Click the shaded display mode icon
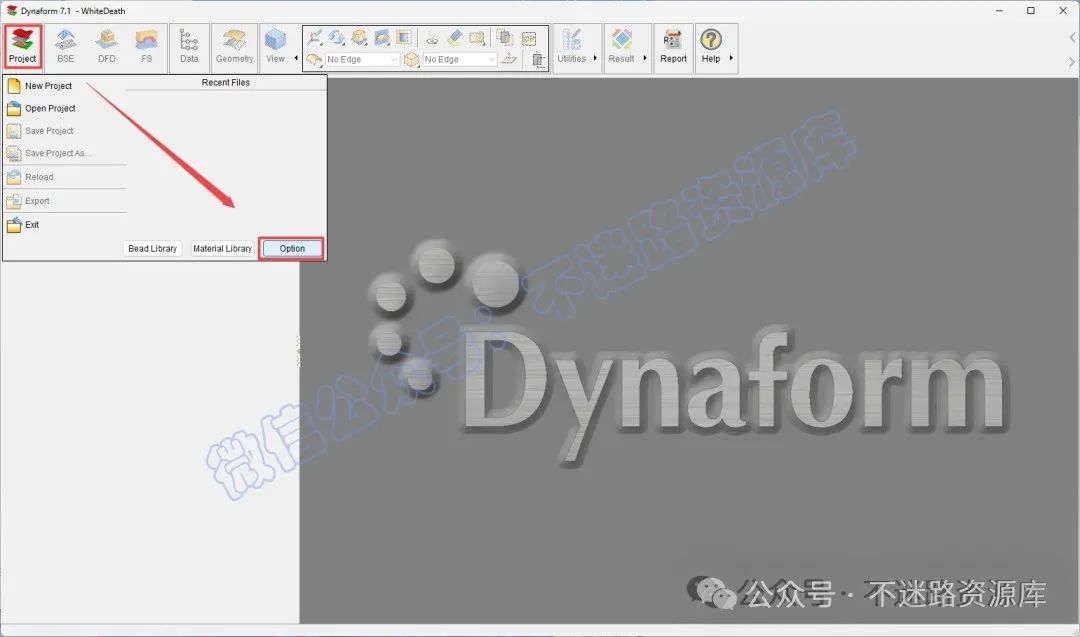Screen dimensions: 1080x637 tap(404, 37)
